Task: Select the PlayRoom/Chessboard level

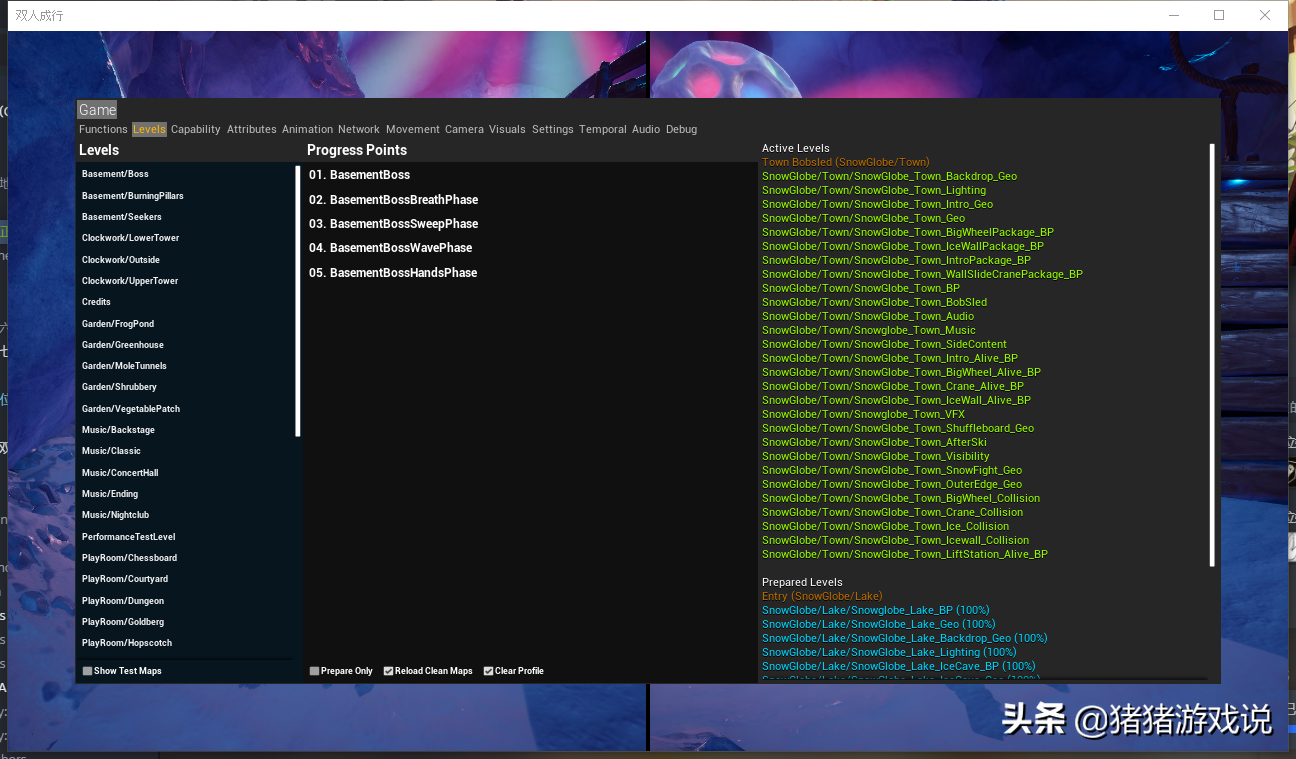Action: coord(129,558)
